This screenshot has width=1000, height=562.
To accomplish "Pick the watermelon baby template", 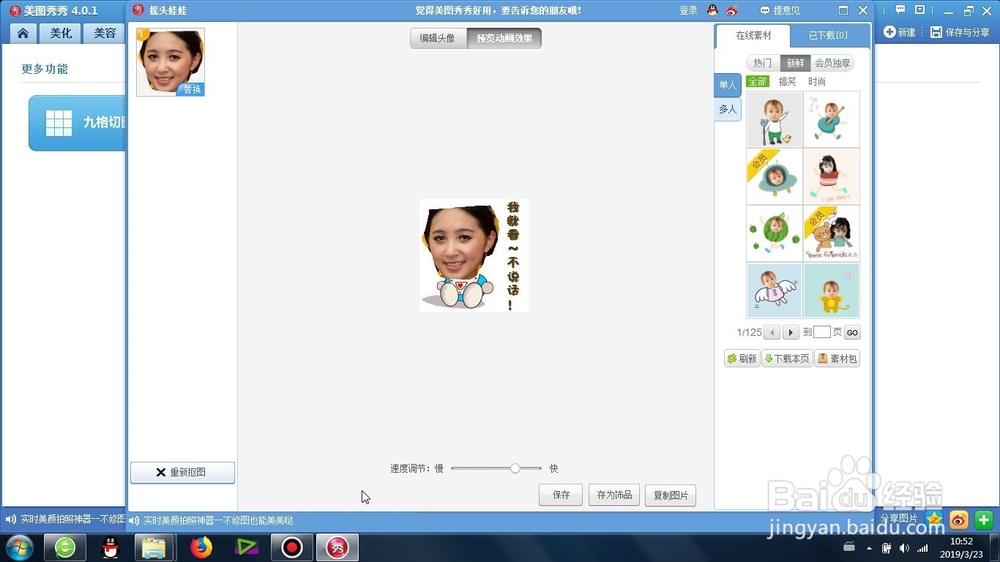I will point(774,233).
